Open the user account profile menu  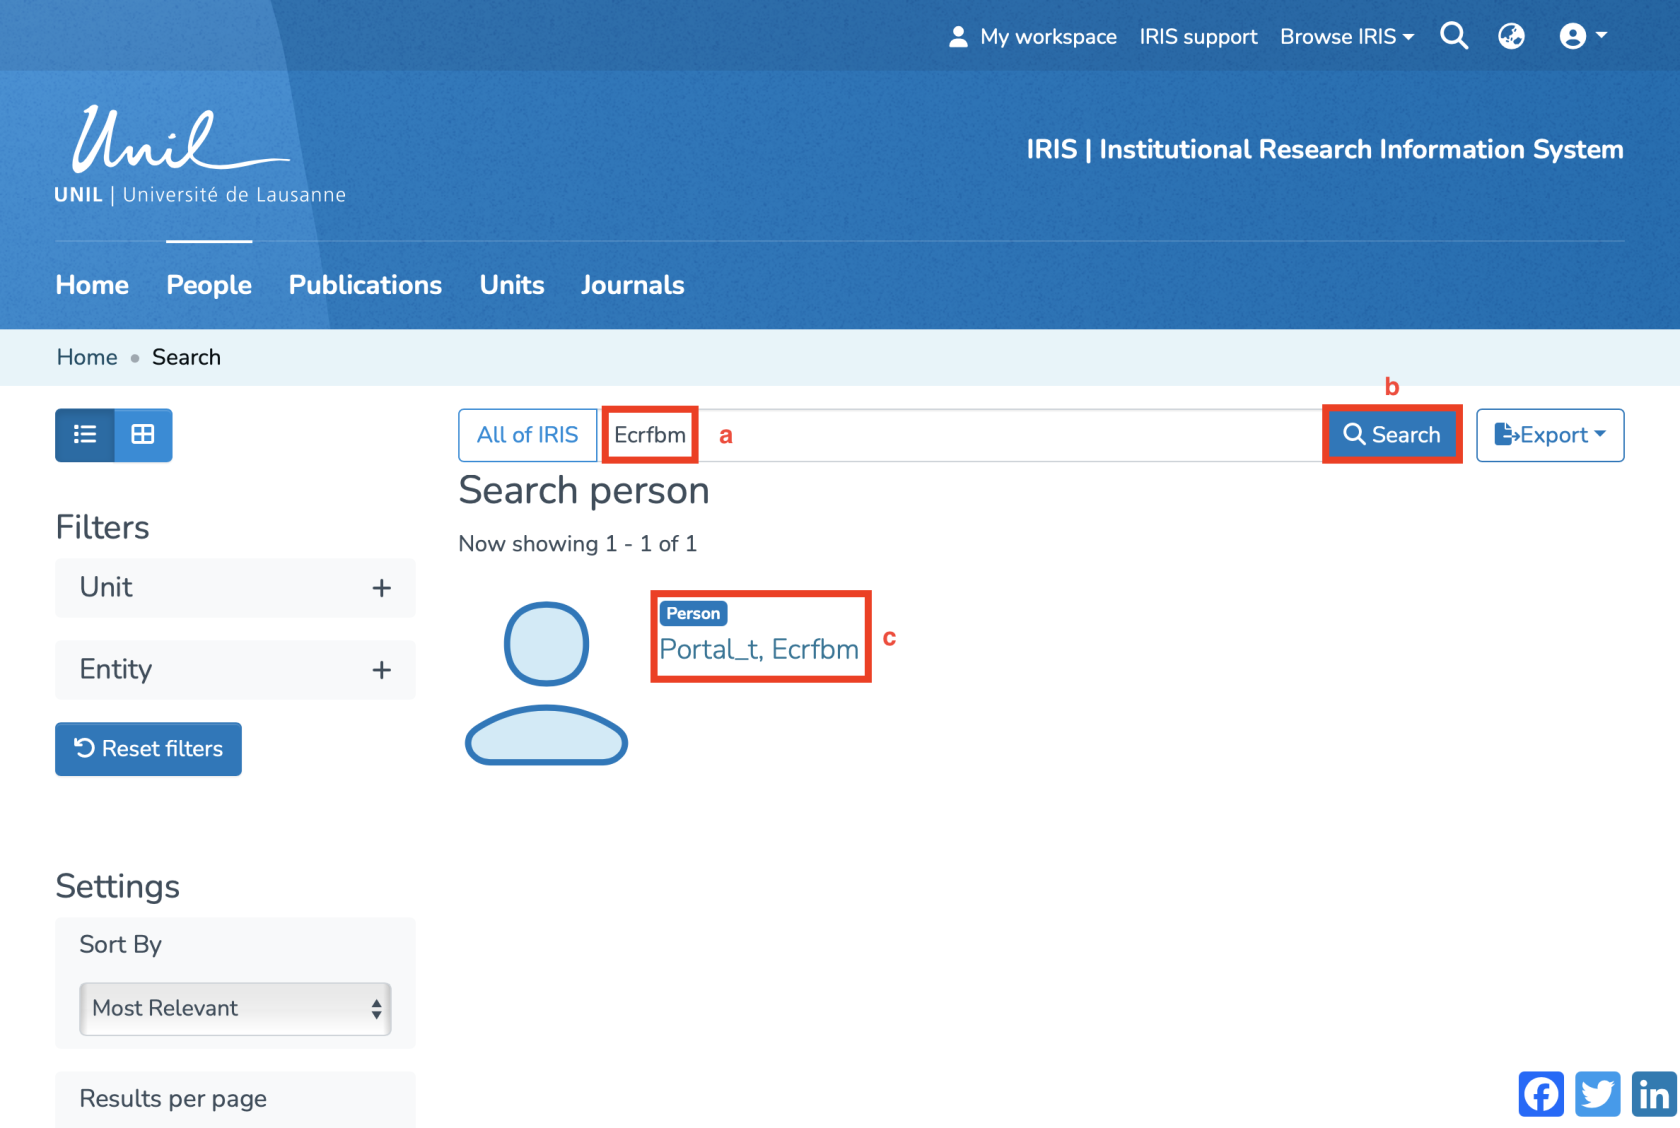[1582, 37]
